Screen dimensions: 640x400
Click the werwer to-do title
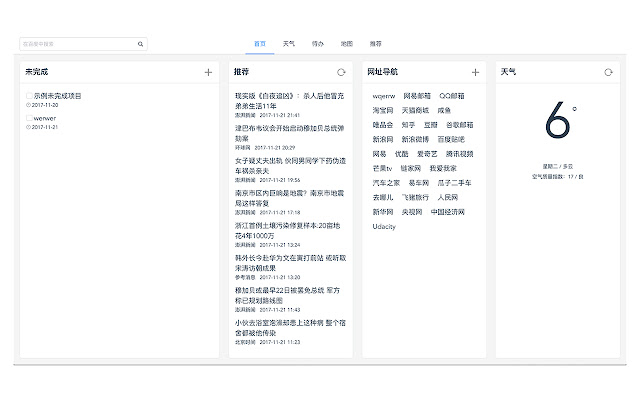45,118
